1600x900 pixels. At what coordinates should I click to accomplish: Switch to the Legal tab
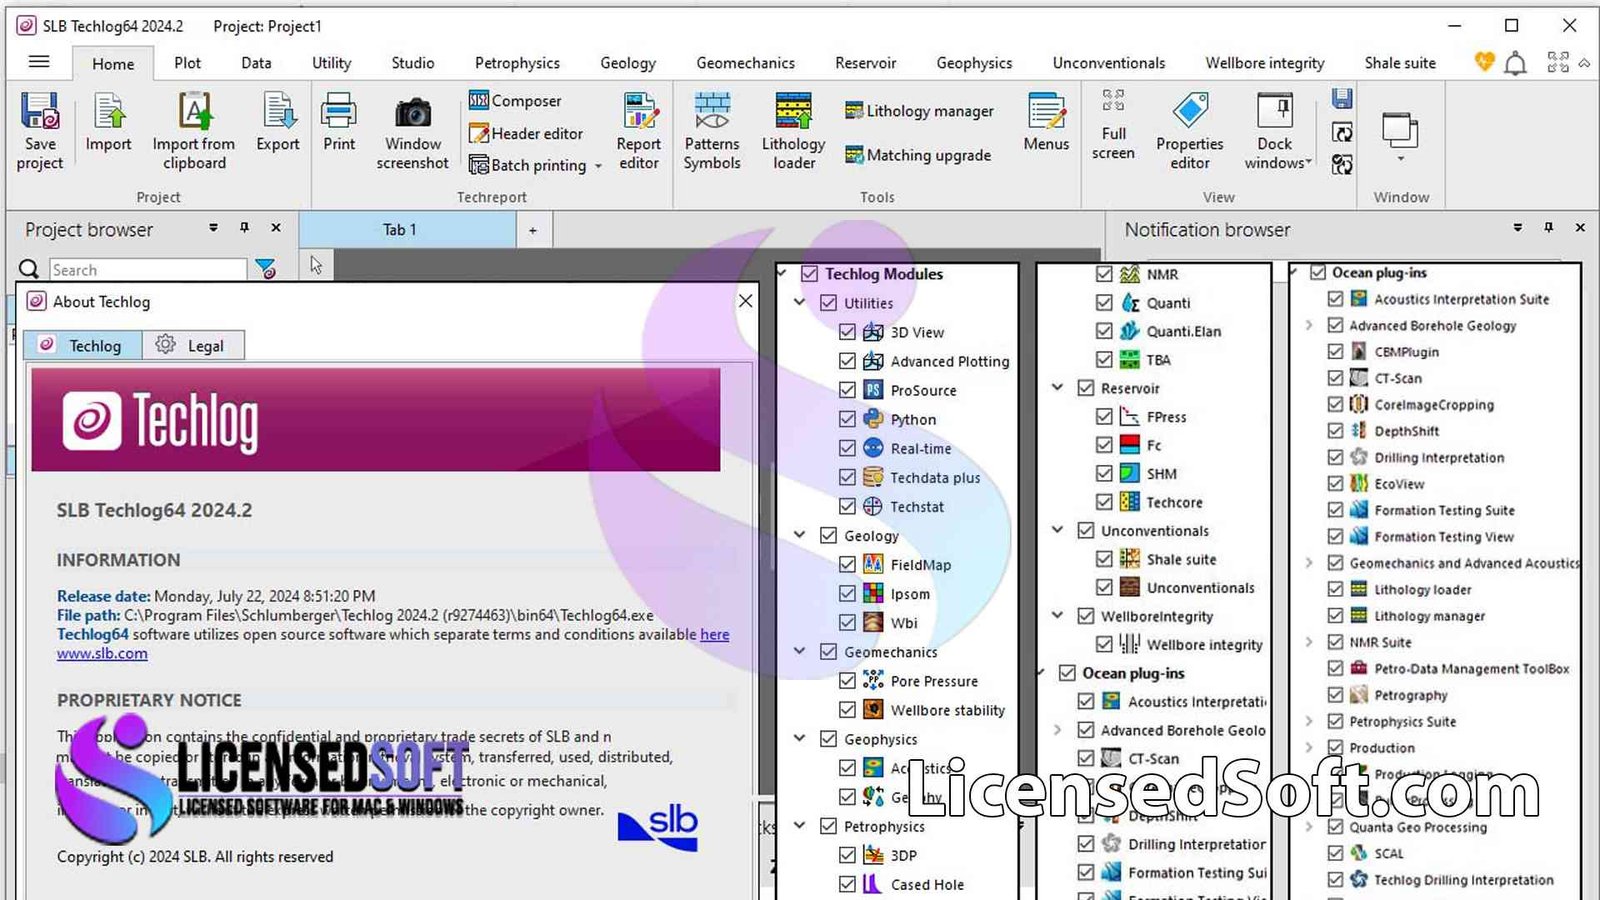click(x=194, y=345)
